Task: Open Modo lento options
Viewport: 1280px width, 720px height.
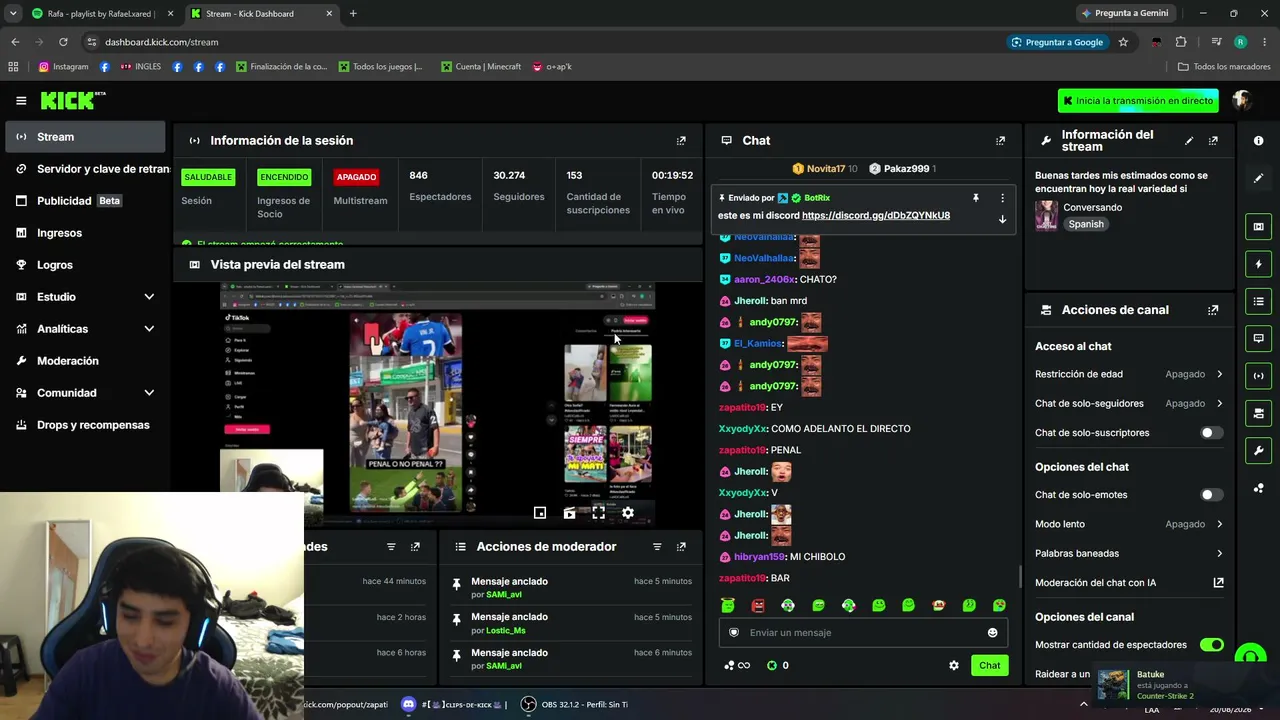Action: (x=1129, y=524)
